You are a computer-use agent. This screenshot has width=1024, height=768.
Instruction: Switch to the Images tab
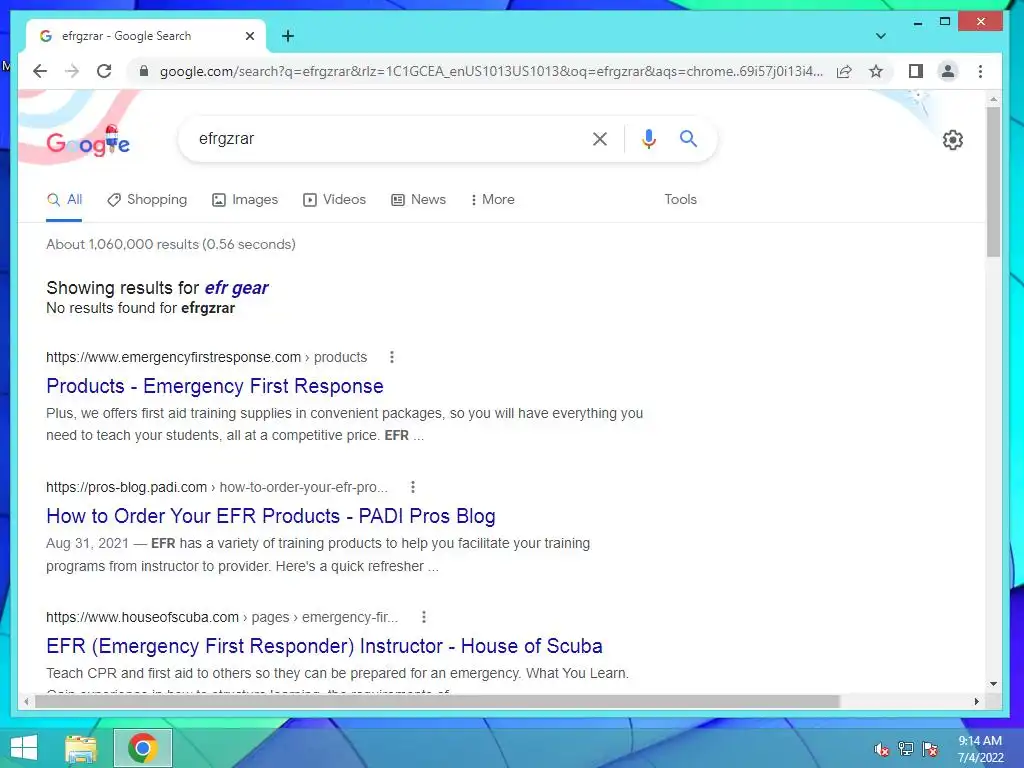click(245, 200)
